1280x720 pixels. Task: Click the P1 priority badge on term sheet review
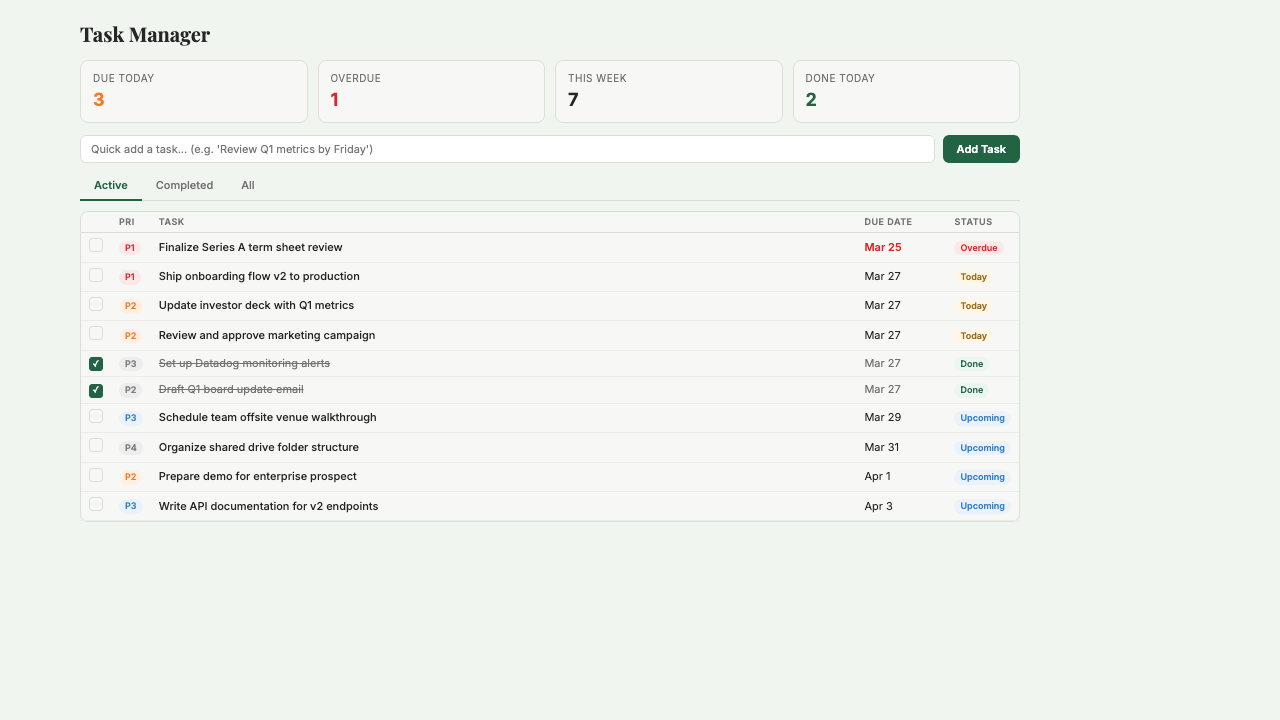point(130,247)
